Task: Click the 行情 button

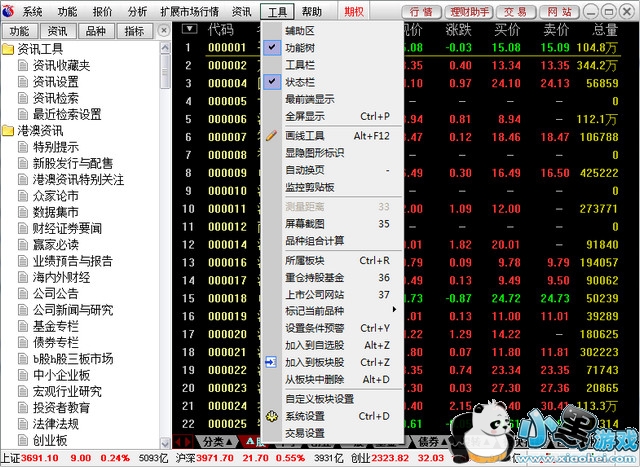Action: coord(421,12)
